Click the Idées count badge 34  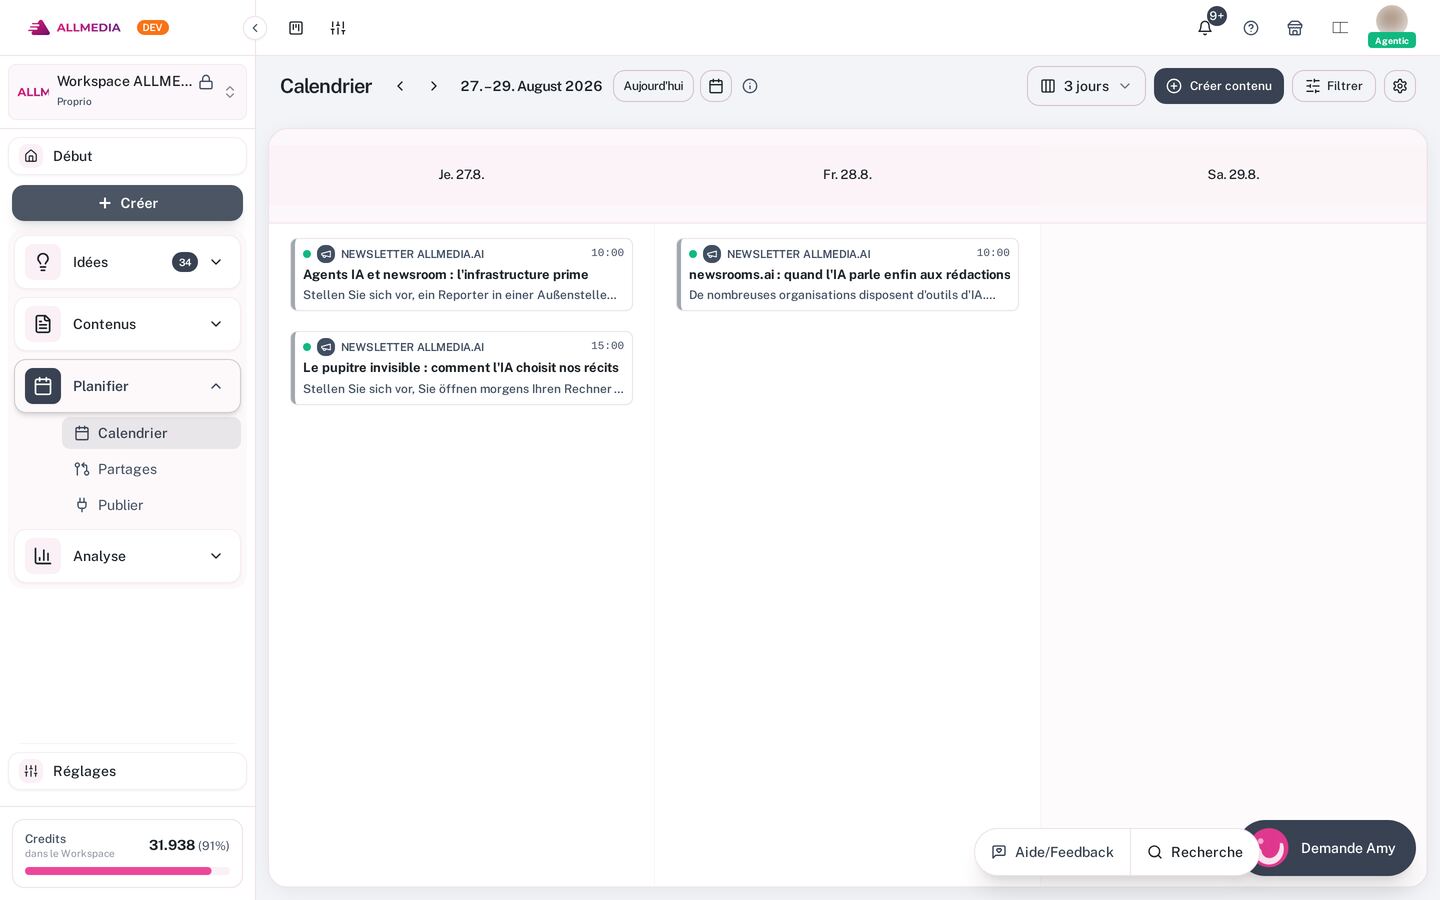pos(185,262)
